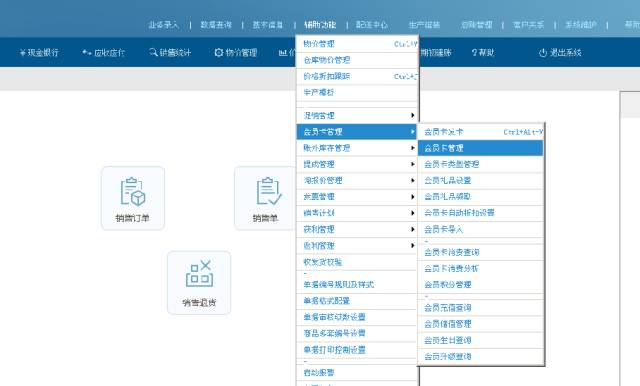Open 现金银行 in the toolbar
The height and width of the screenshot is (386, 640).
tap(39, 52)
